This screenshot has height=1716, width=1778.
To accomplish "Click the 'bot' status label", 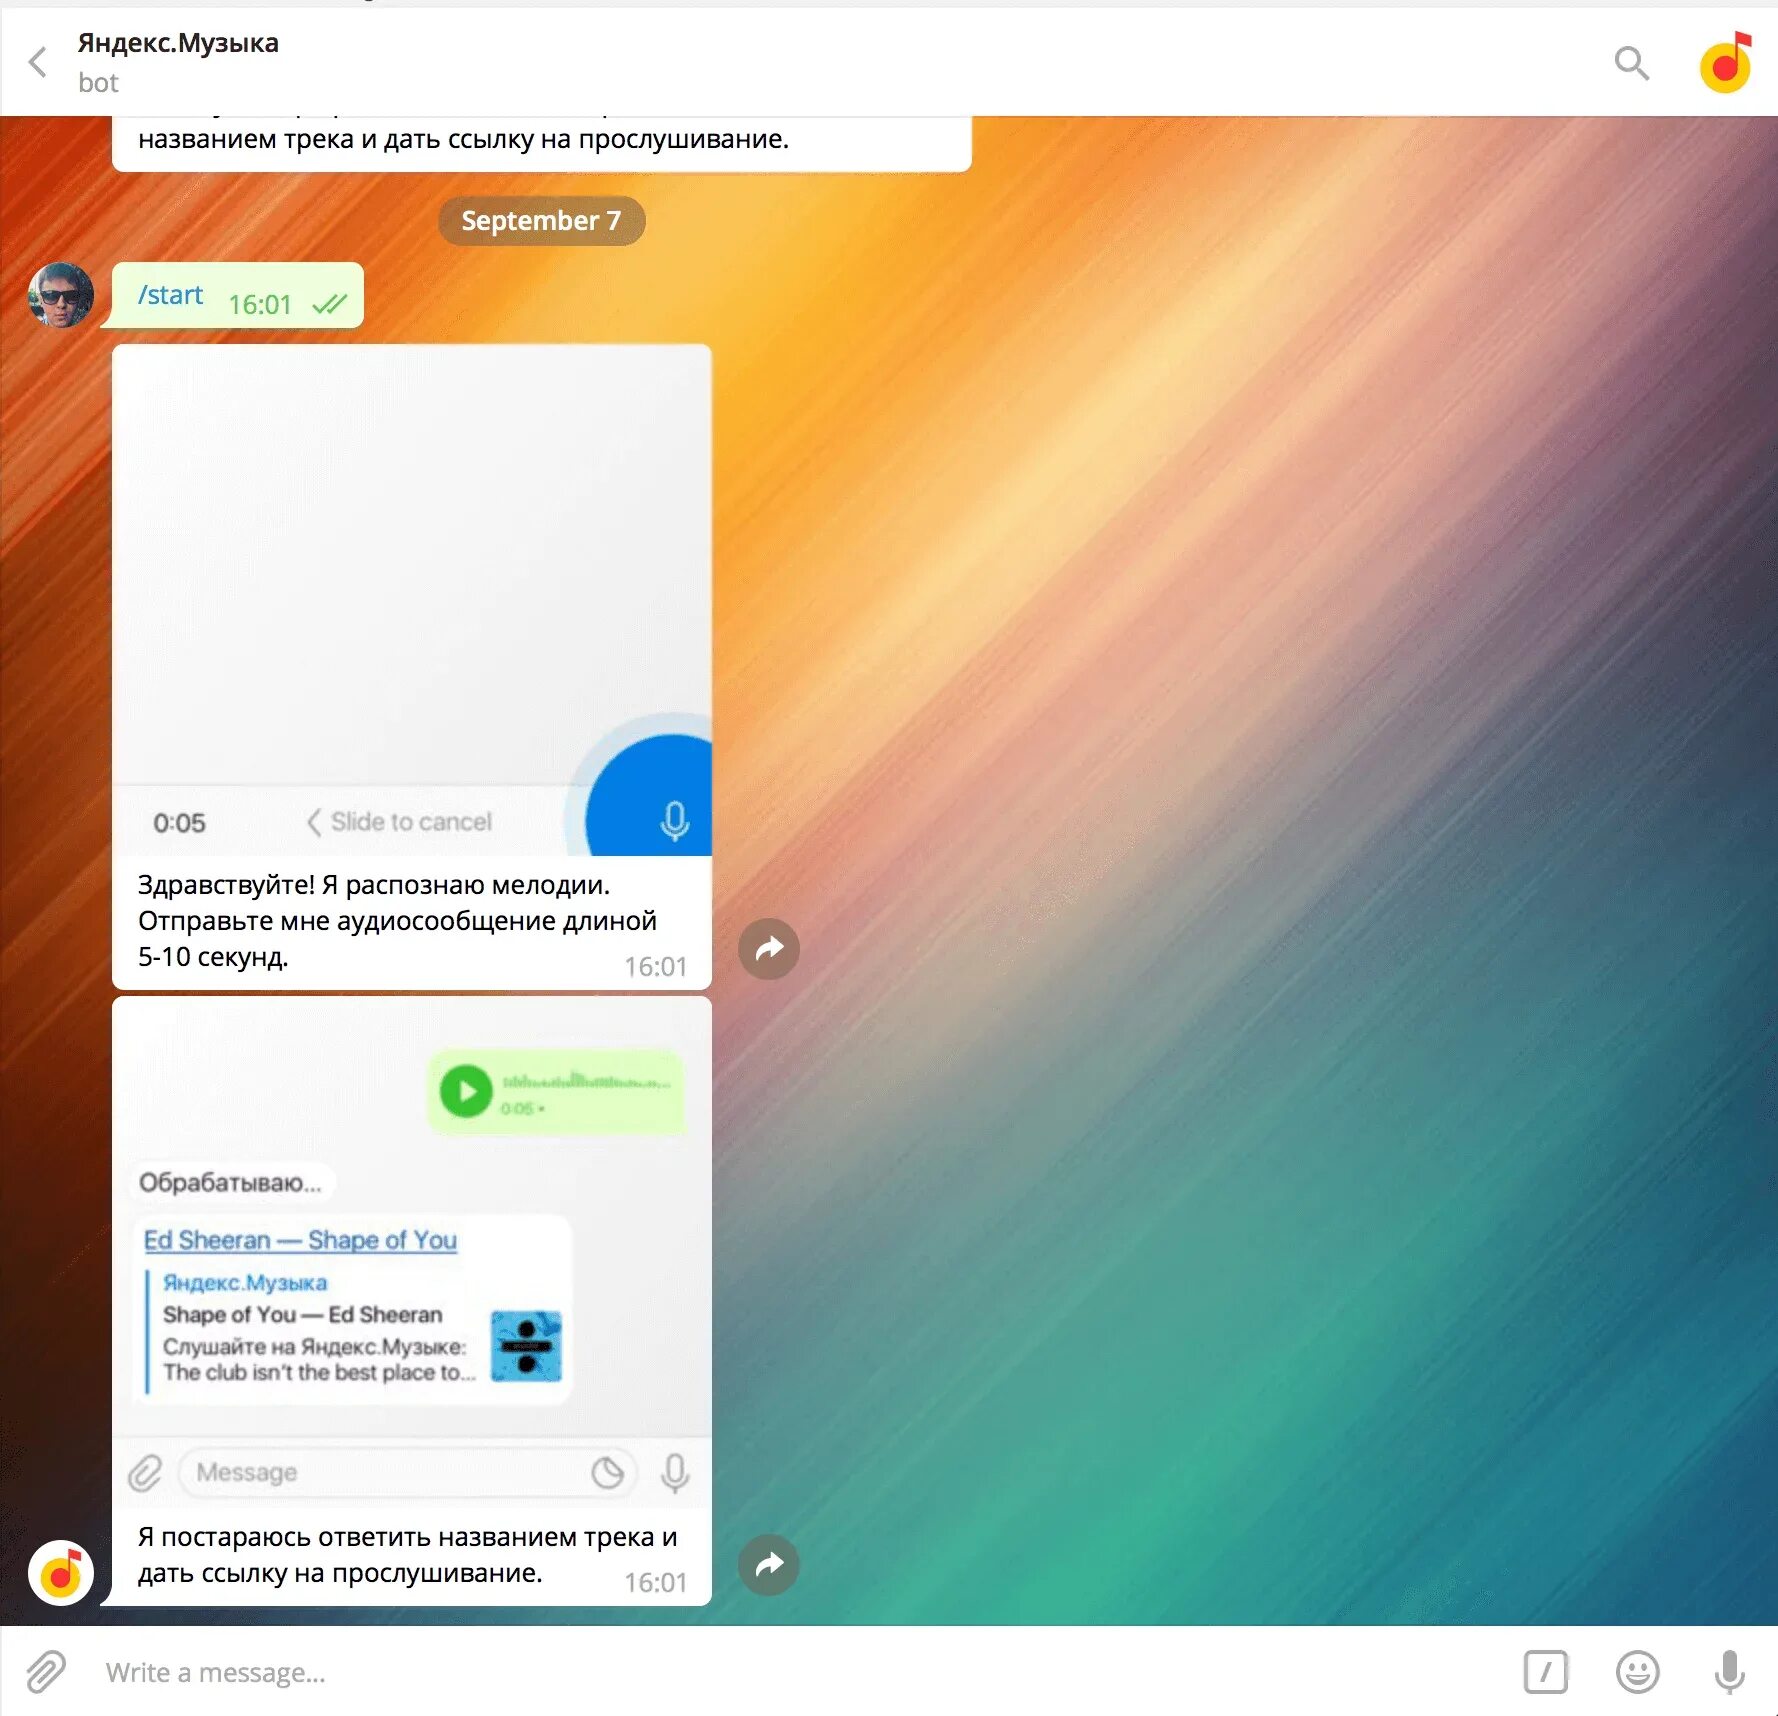I will coord(98,83).
